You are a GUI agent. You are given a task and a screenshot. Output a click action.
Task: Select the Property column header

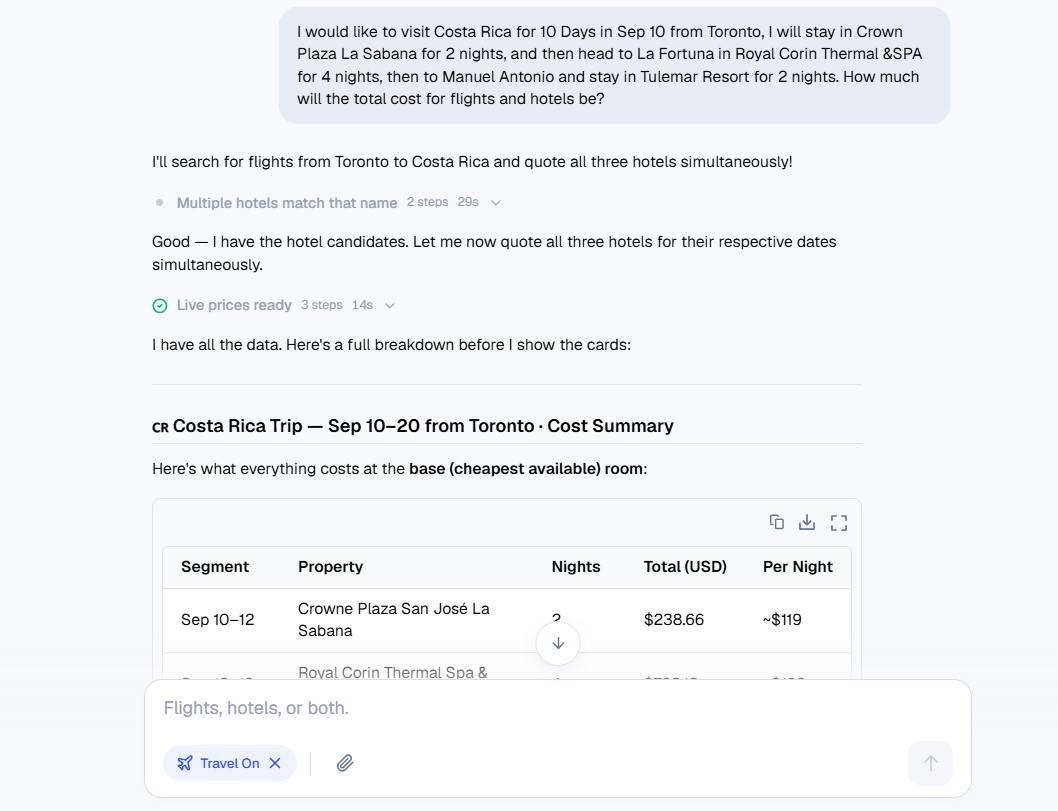tap(331, 567)
